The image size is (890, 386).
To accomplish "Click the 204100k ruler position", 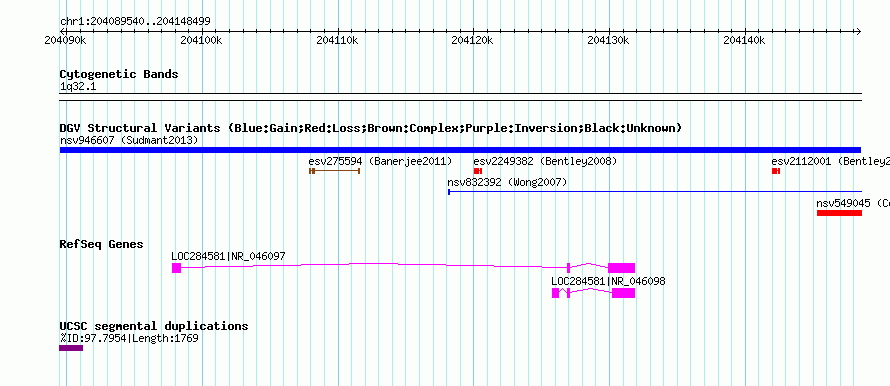I will coord(201,40).
